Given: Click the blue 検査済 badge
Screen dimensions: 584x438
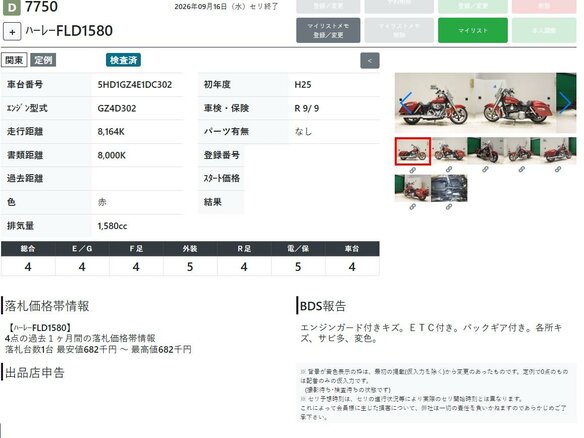Looking at the screenshot, I should coord(123,60).
